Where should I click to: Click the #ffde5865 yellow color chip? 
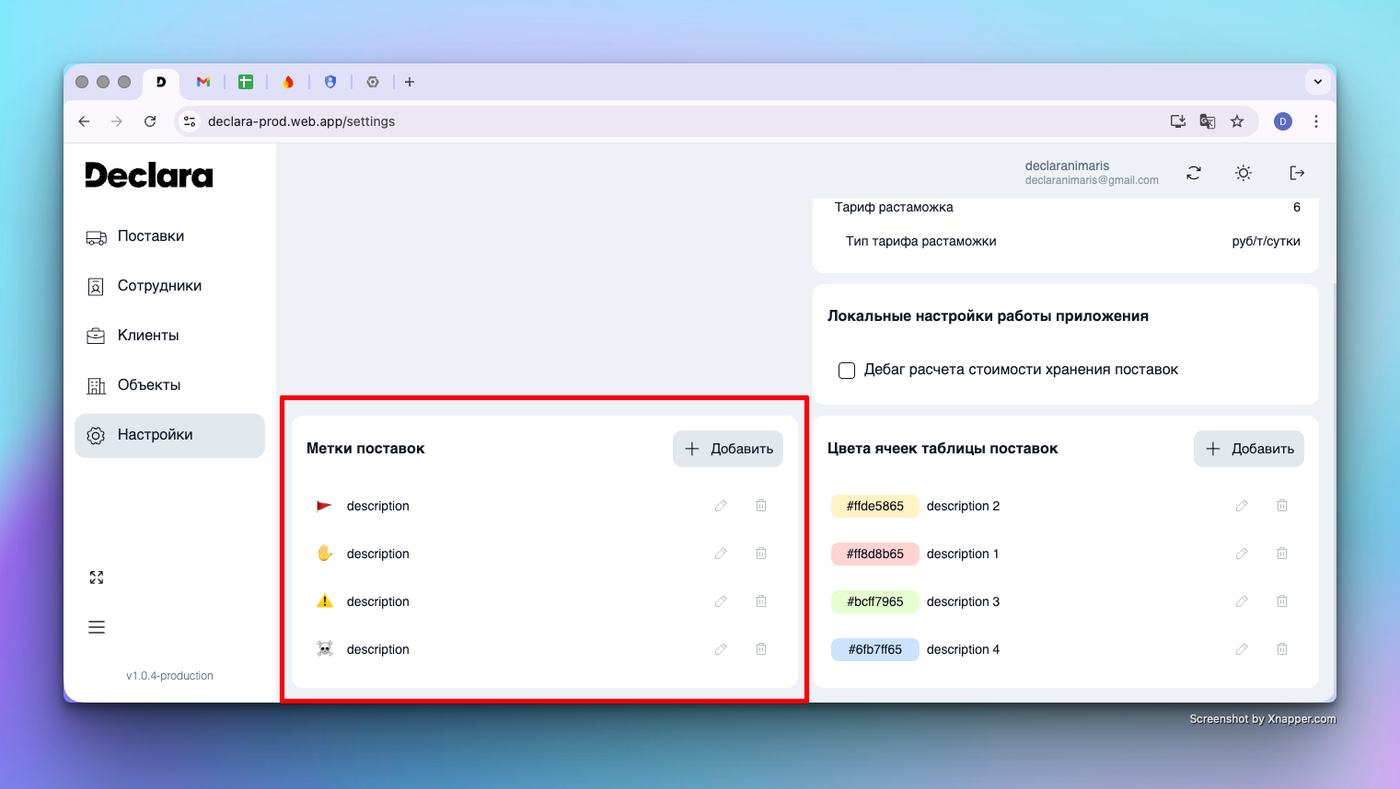(x=875, y=506)
